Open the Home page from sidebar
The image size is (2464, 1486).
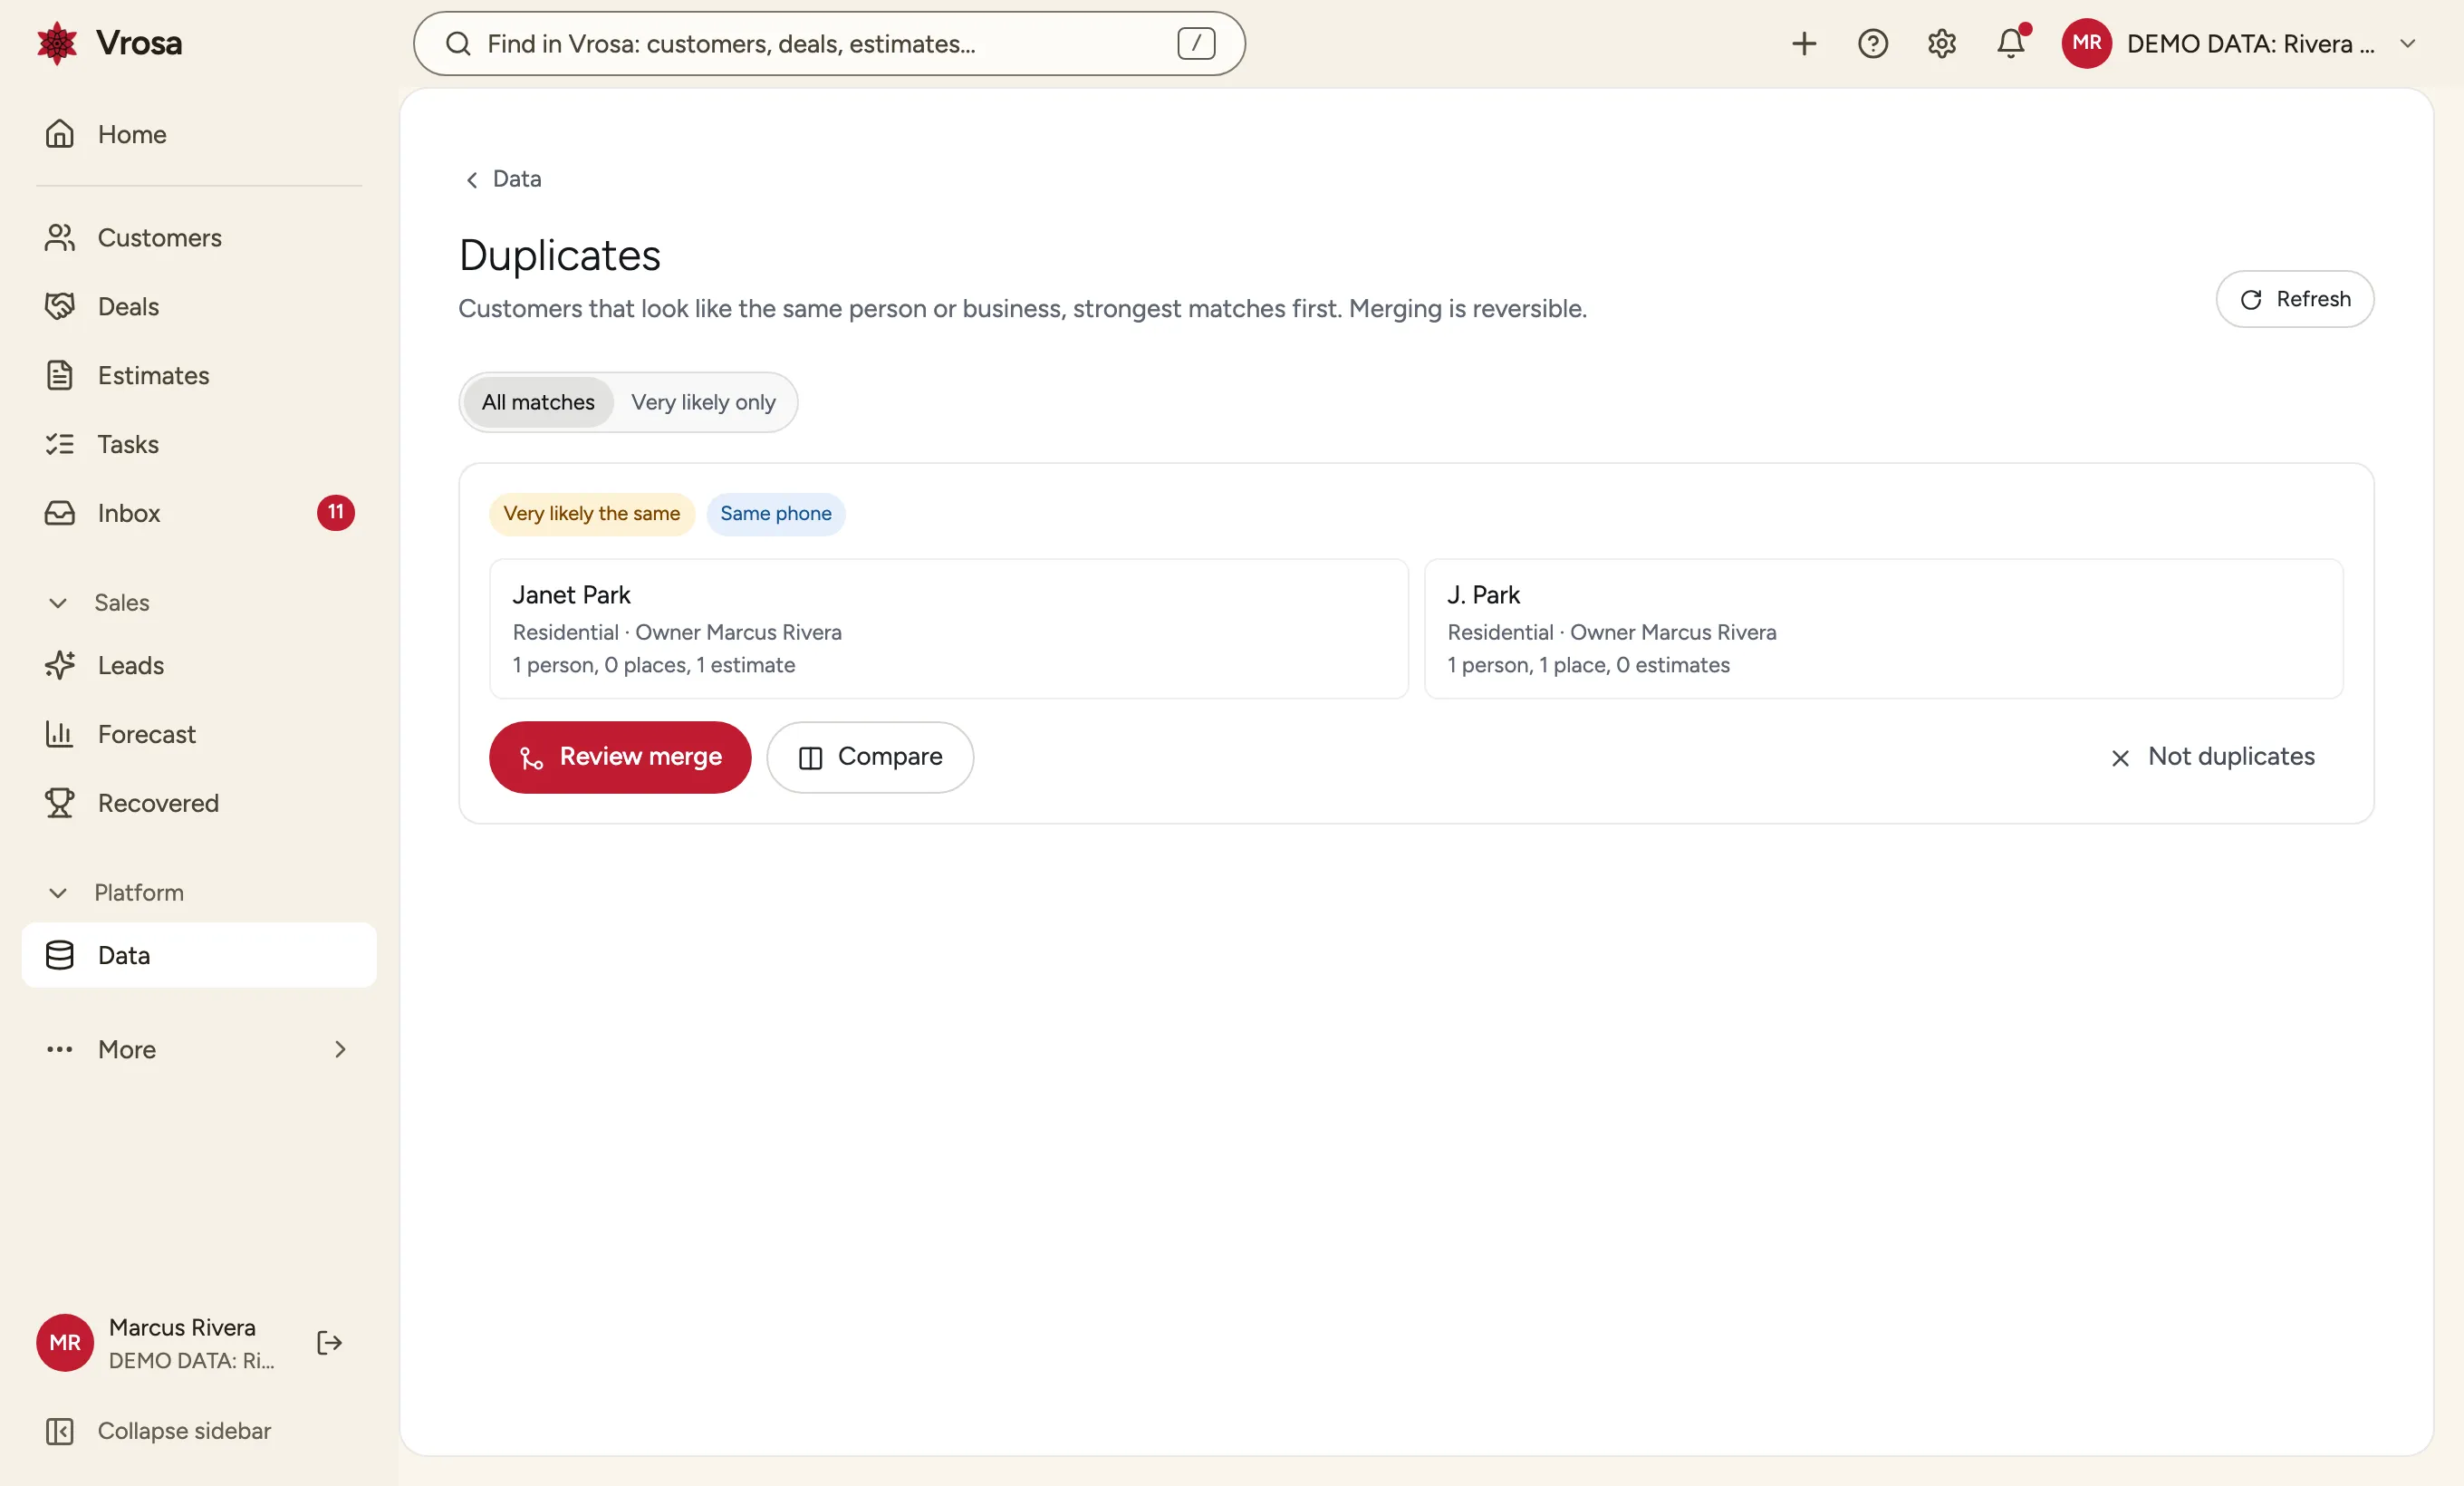click(199, 134)
